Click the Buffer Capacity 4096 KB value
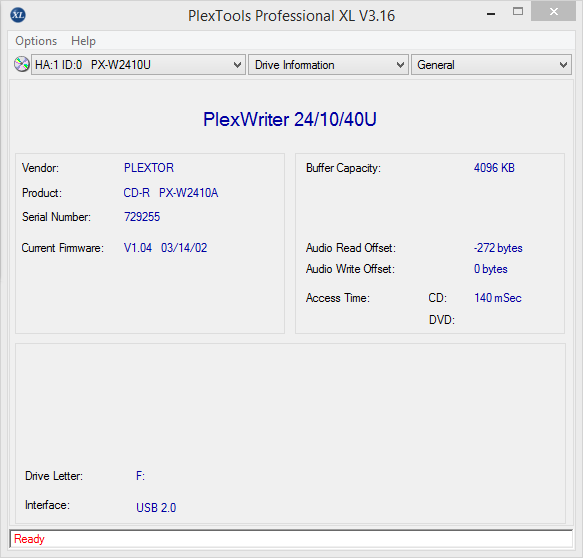The width and height of the screenshot is (583, 558). 494,168
